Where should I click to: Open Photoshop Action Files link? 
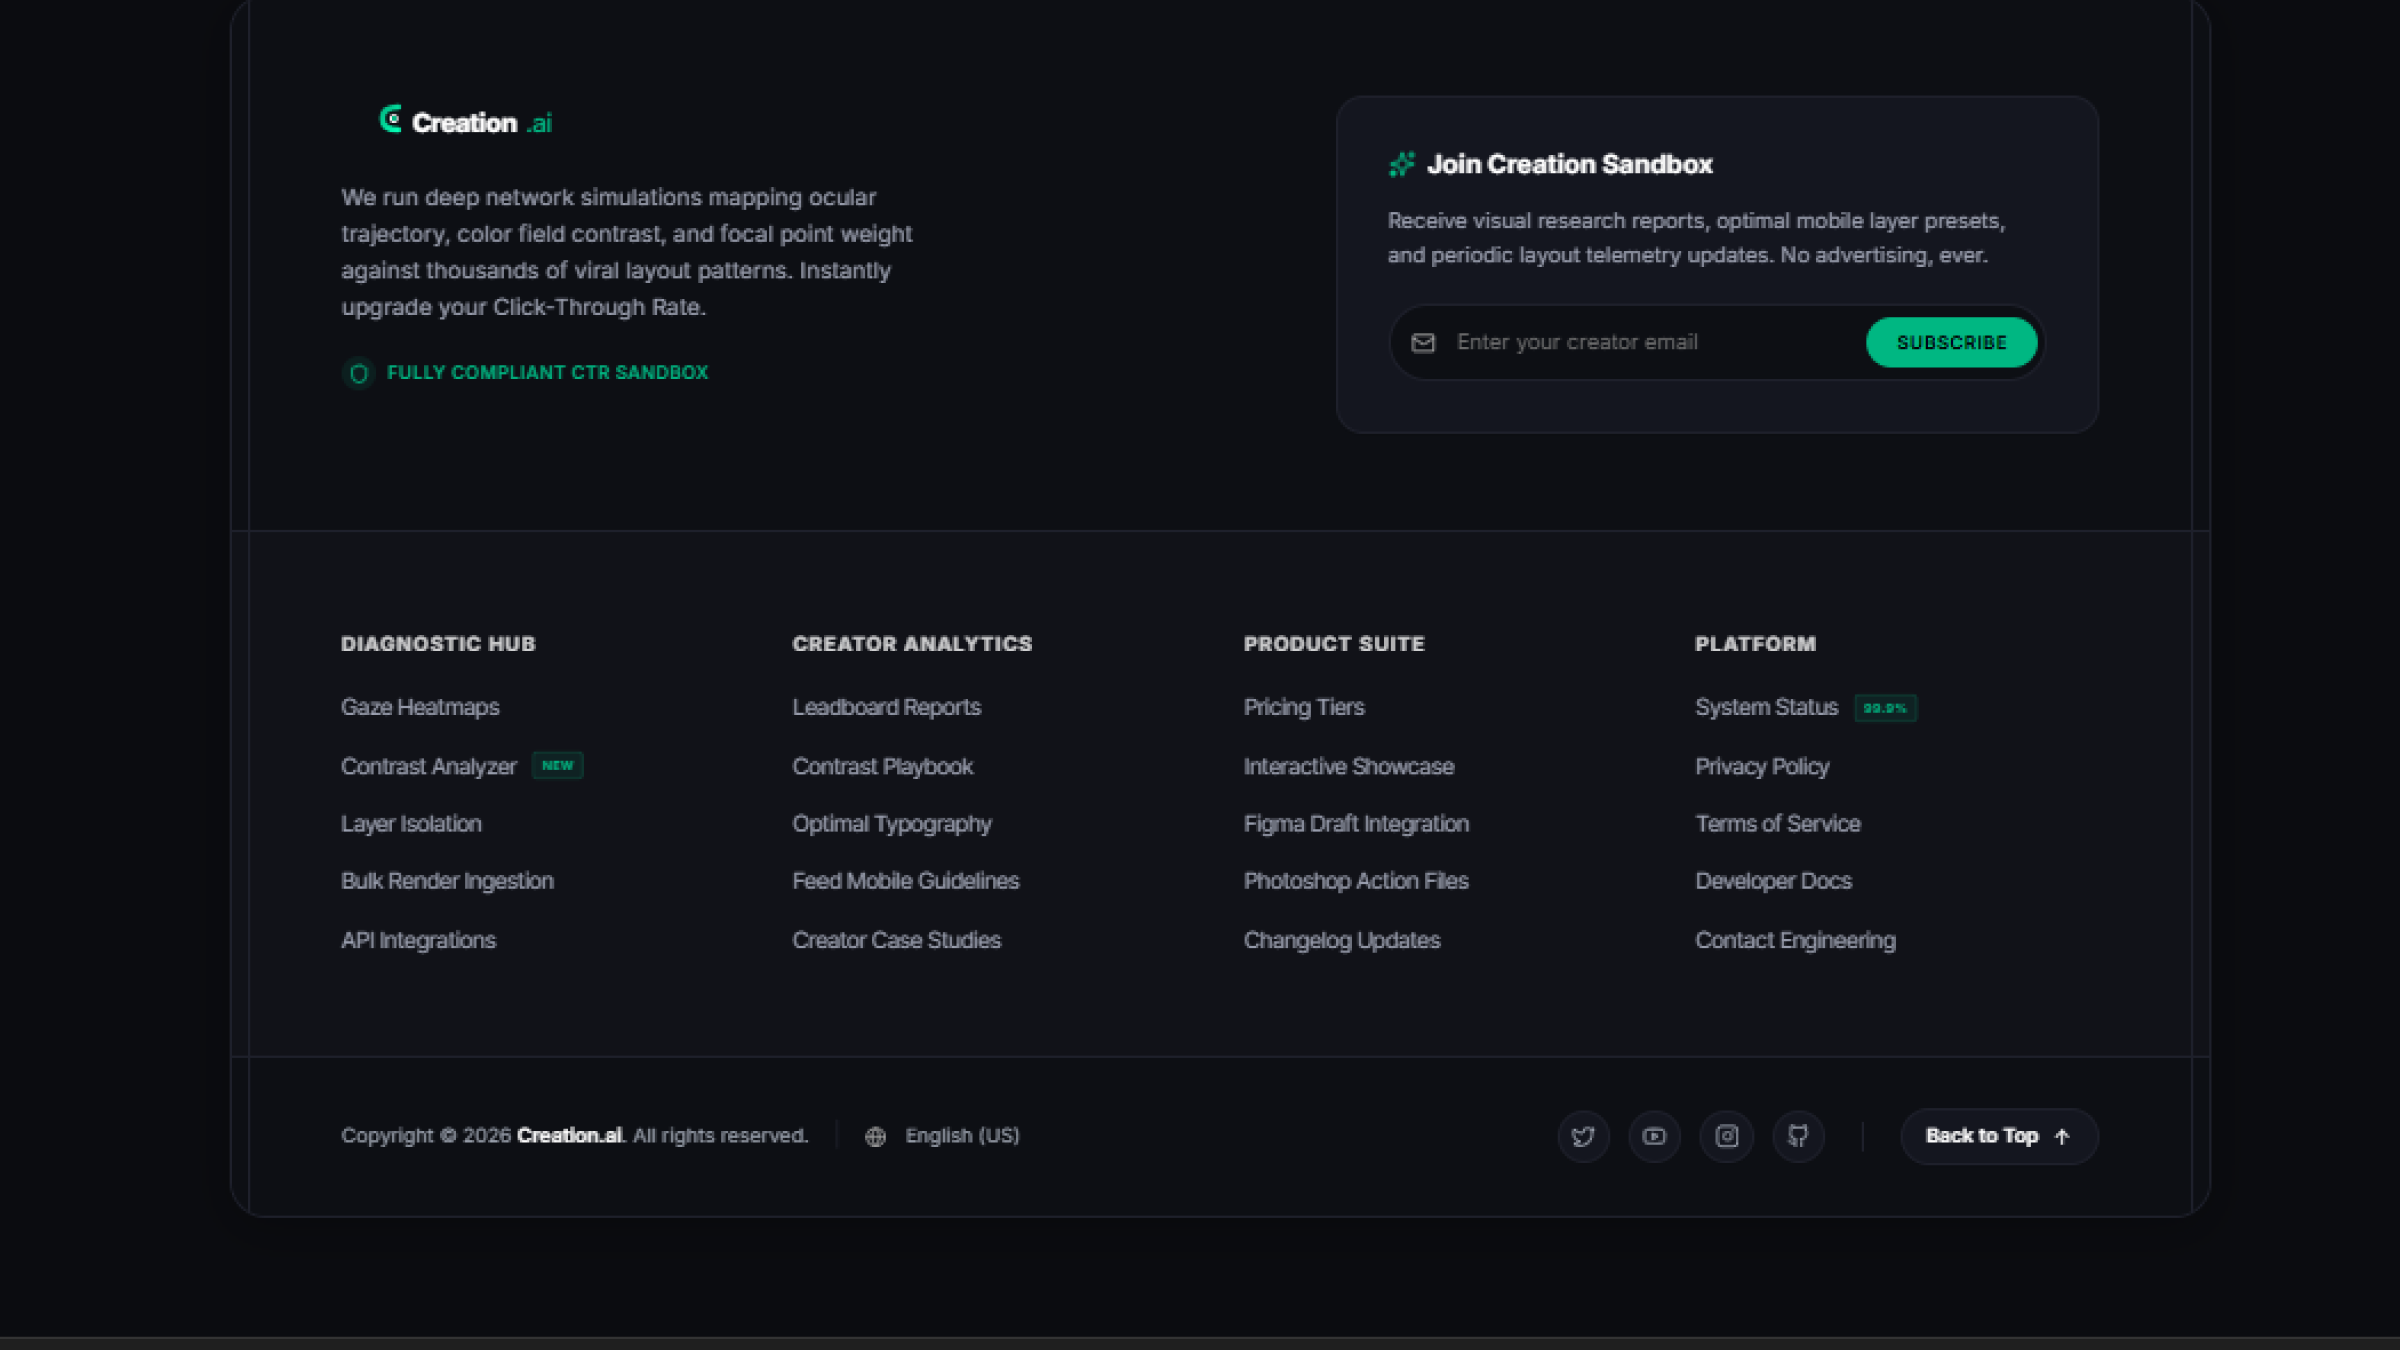click(x=1356, y=881)
